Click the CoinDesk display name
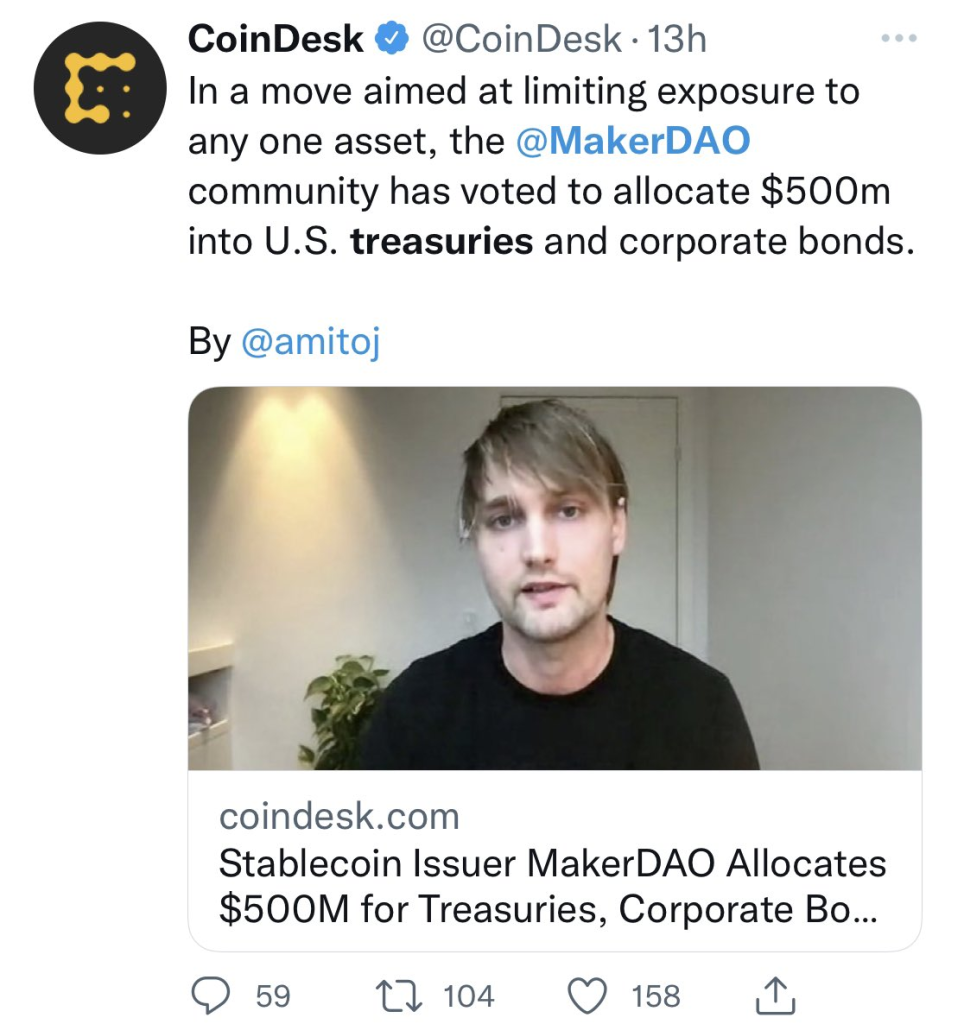Image resolution: width=964 pixels, height=1024 pixels. 276,39
